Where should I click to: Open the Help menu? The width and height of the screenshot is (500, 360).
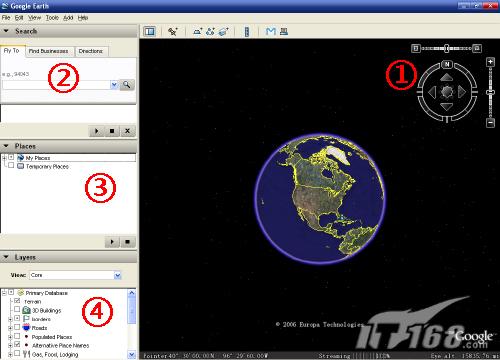83,18
